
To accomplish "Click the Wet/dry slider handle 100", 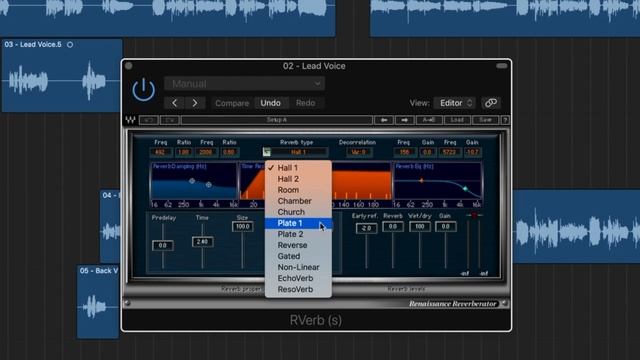I will point(420,227).
